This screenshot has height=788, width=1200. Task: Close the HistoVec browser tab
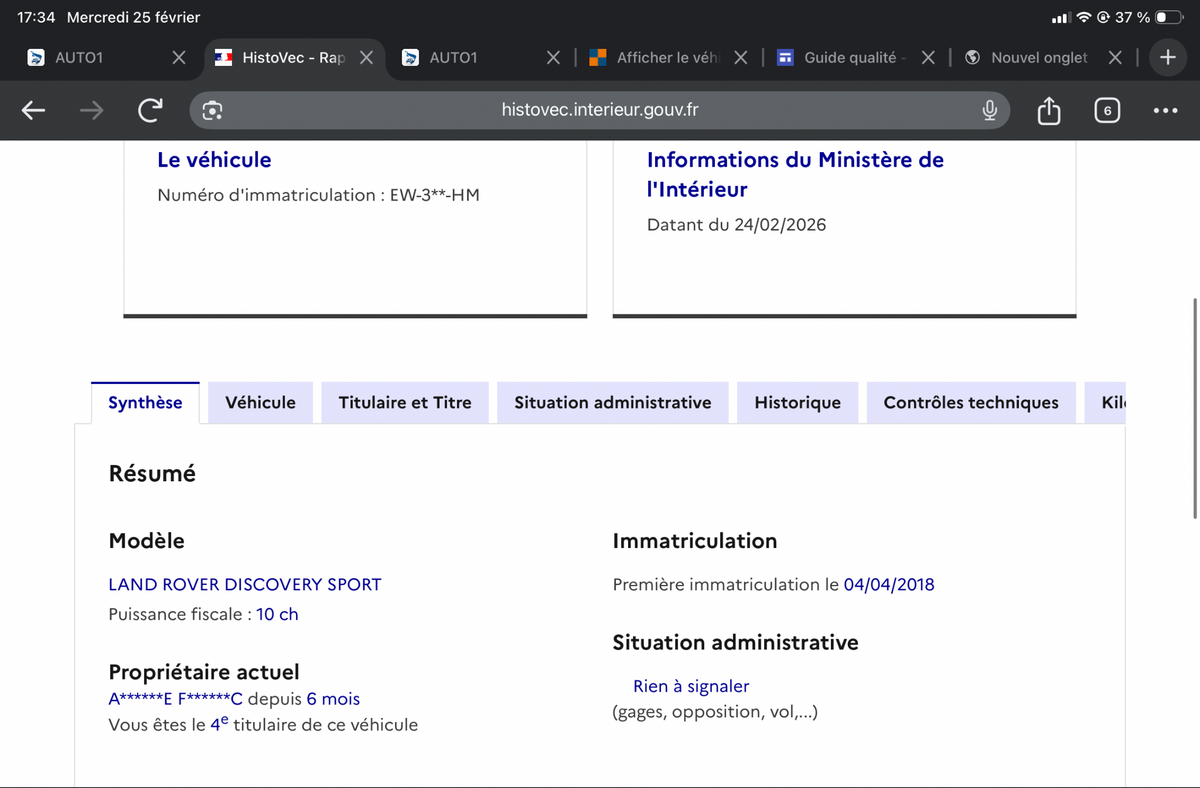point(366,58)
